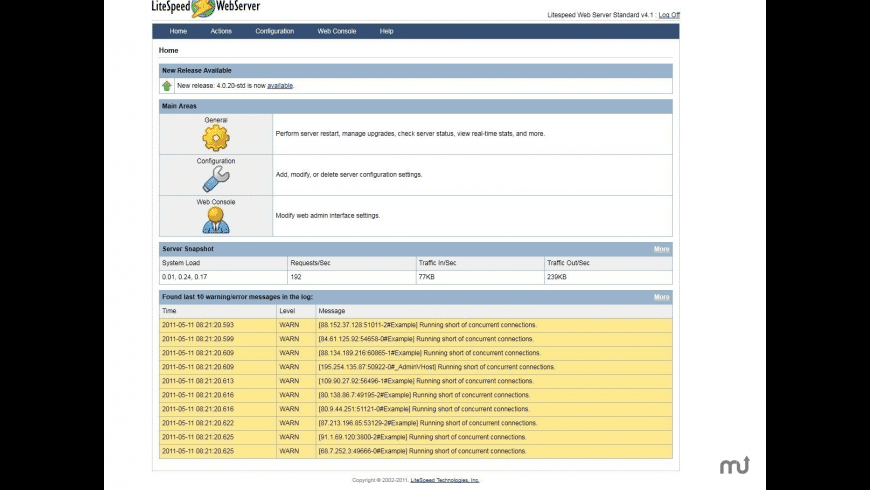Open the Configuration menu in navigation bar

[275, 31]
